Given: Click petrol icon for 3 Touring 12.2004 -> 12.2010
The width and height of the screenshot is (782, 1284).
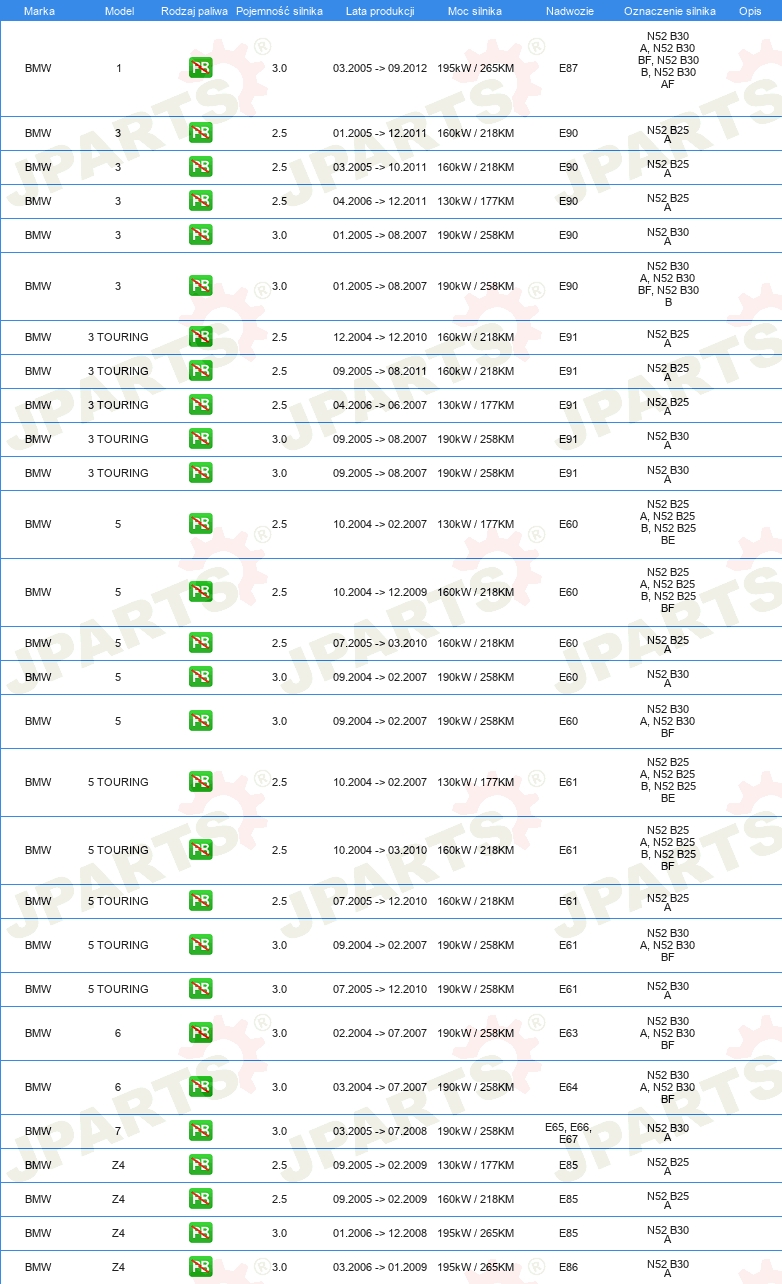Looking at the screenshot, I should point(200,337).
